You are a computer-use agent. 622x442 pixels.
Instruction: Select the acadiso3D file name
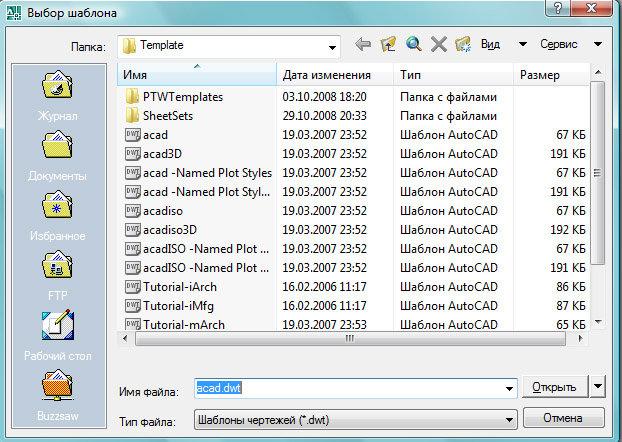pyautogui.click(x=170, y=230)
